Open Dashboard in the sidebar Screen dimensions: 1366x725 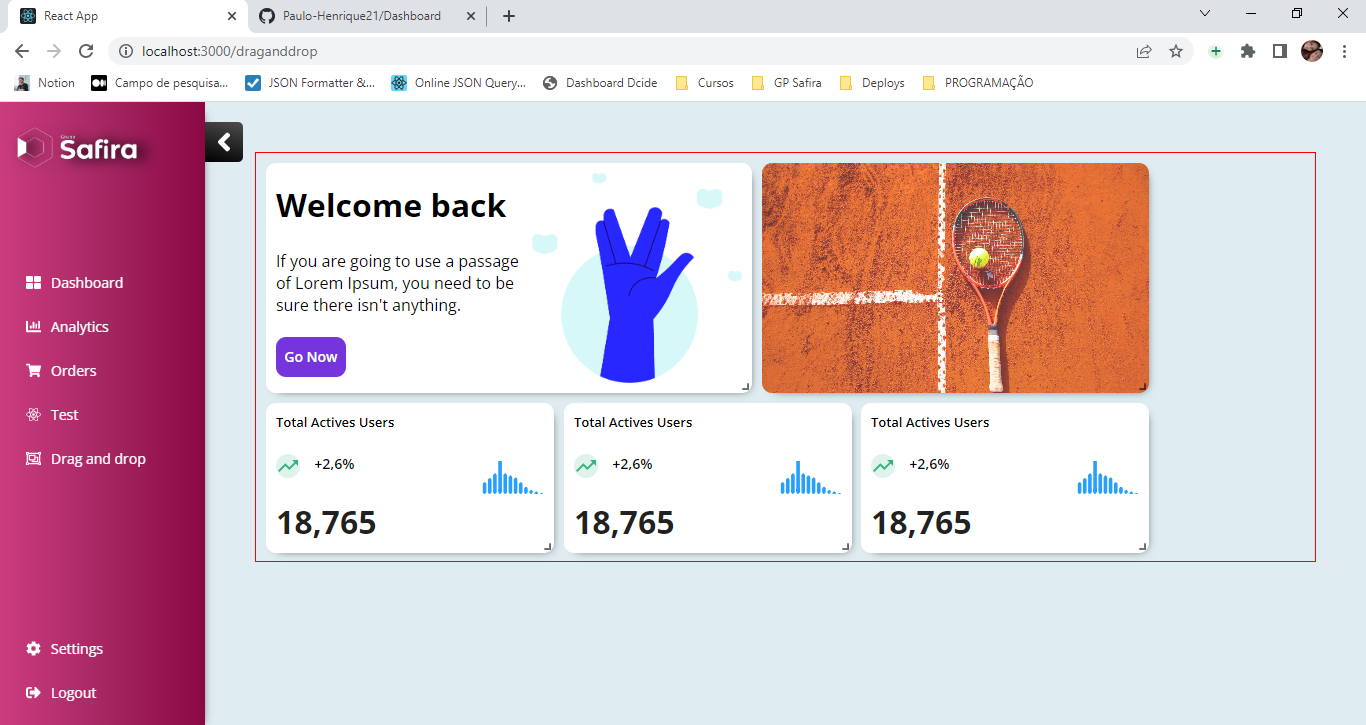tap(75, 283)
